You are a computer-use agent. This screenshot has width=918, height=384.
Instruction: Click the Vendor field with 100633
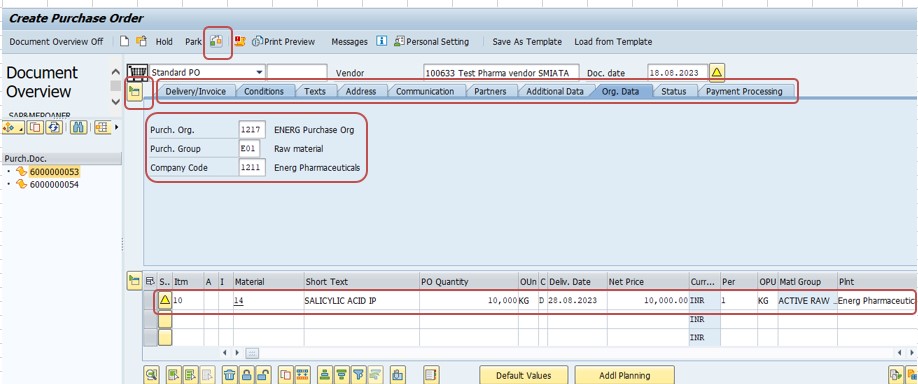pyautogui.click(x=501, y=73)
